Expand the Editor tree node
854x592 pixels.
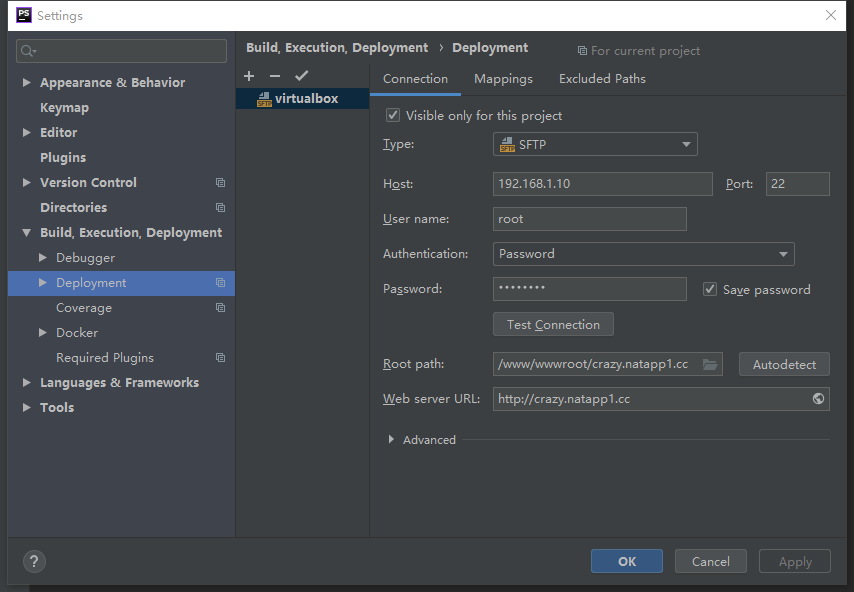pos(26,132)
